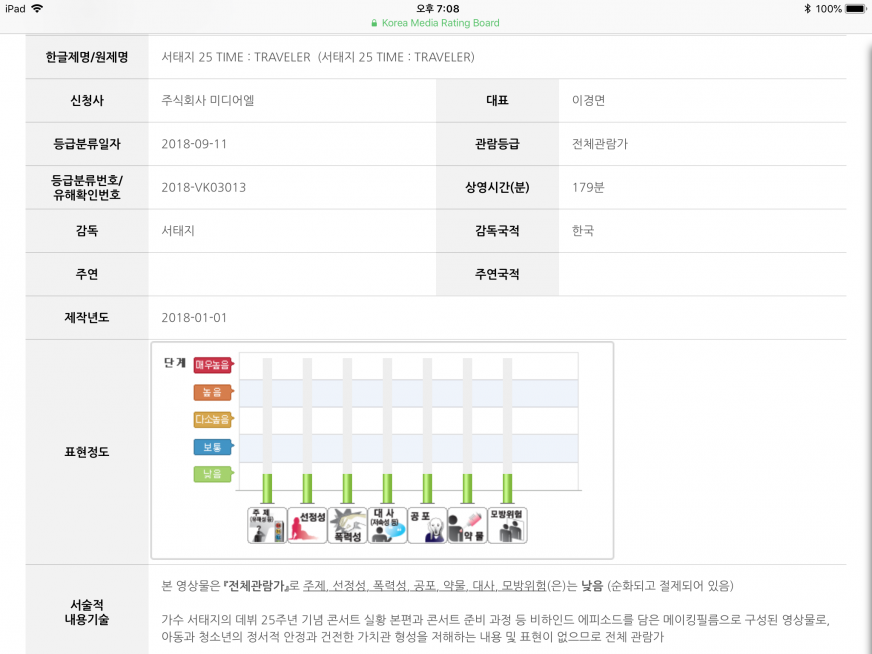Select the 다소높음 level label
This screenshot has width=872, height=654.
pyautogui.click(x=213, y=419)
